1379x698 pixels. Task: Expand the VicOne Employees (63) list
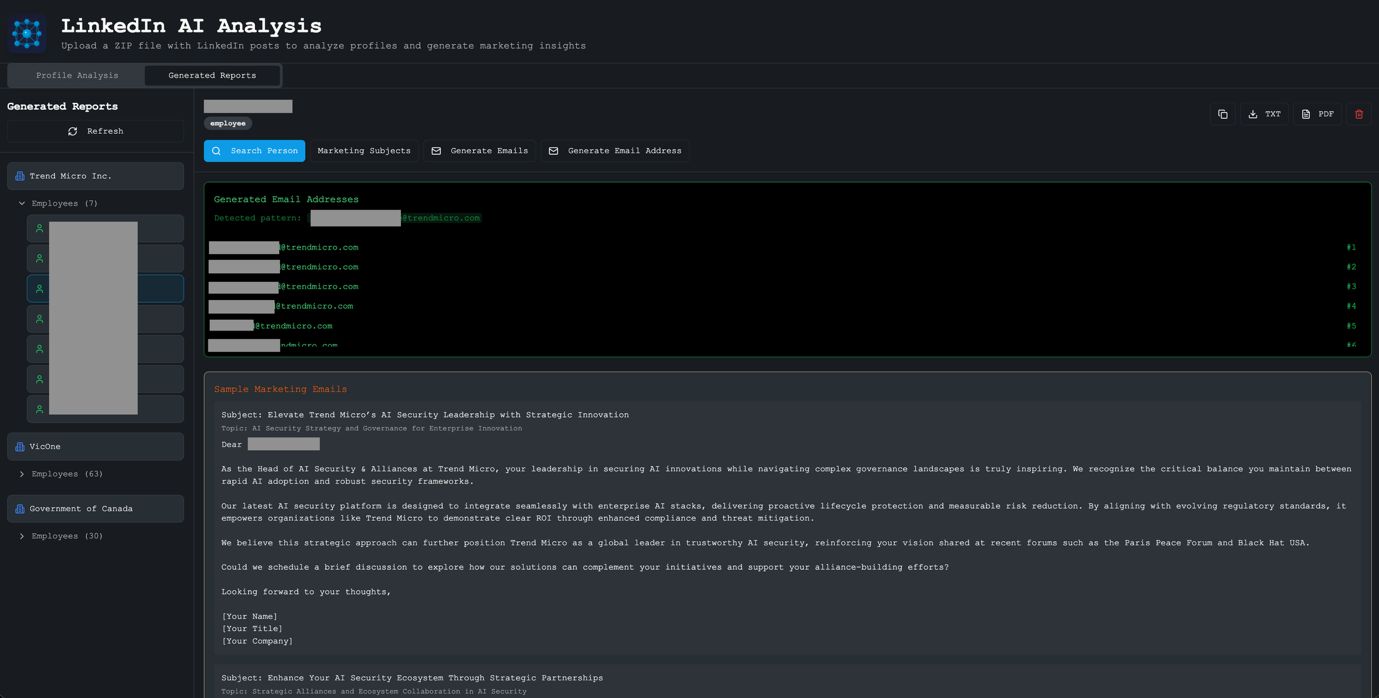22,474
